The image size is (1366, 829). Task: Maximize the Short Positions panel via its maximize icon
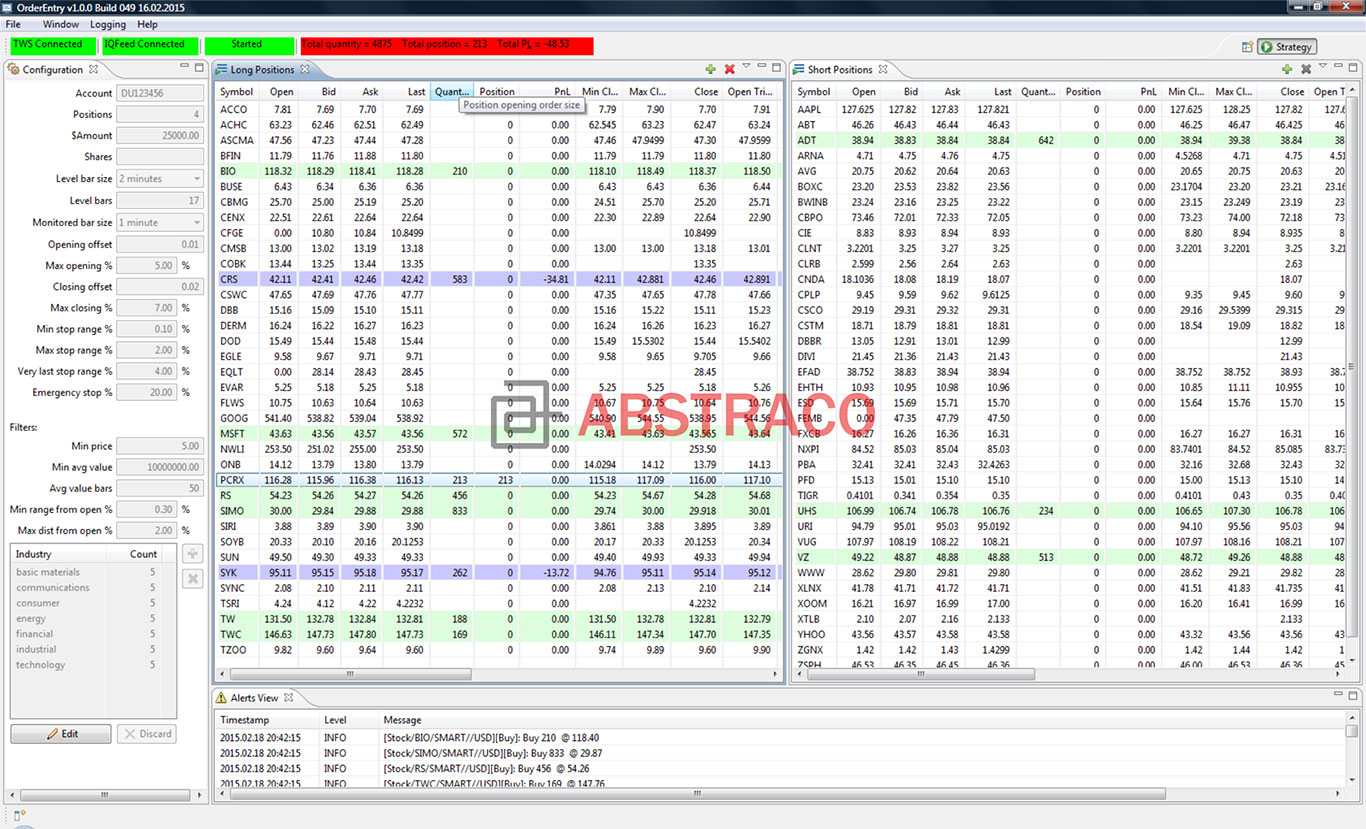[x=1352, y=69]
